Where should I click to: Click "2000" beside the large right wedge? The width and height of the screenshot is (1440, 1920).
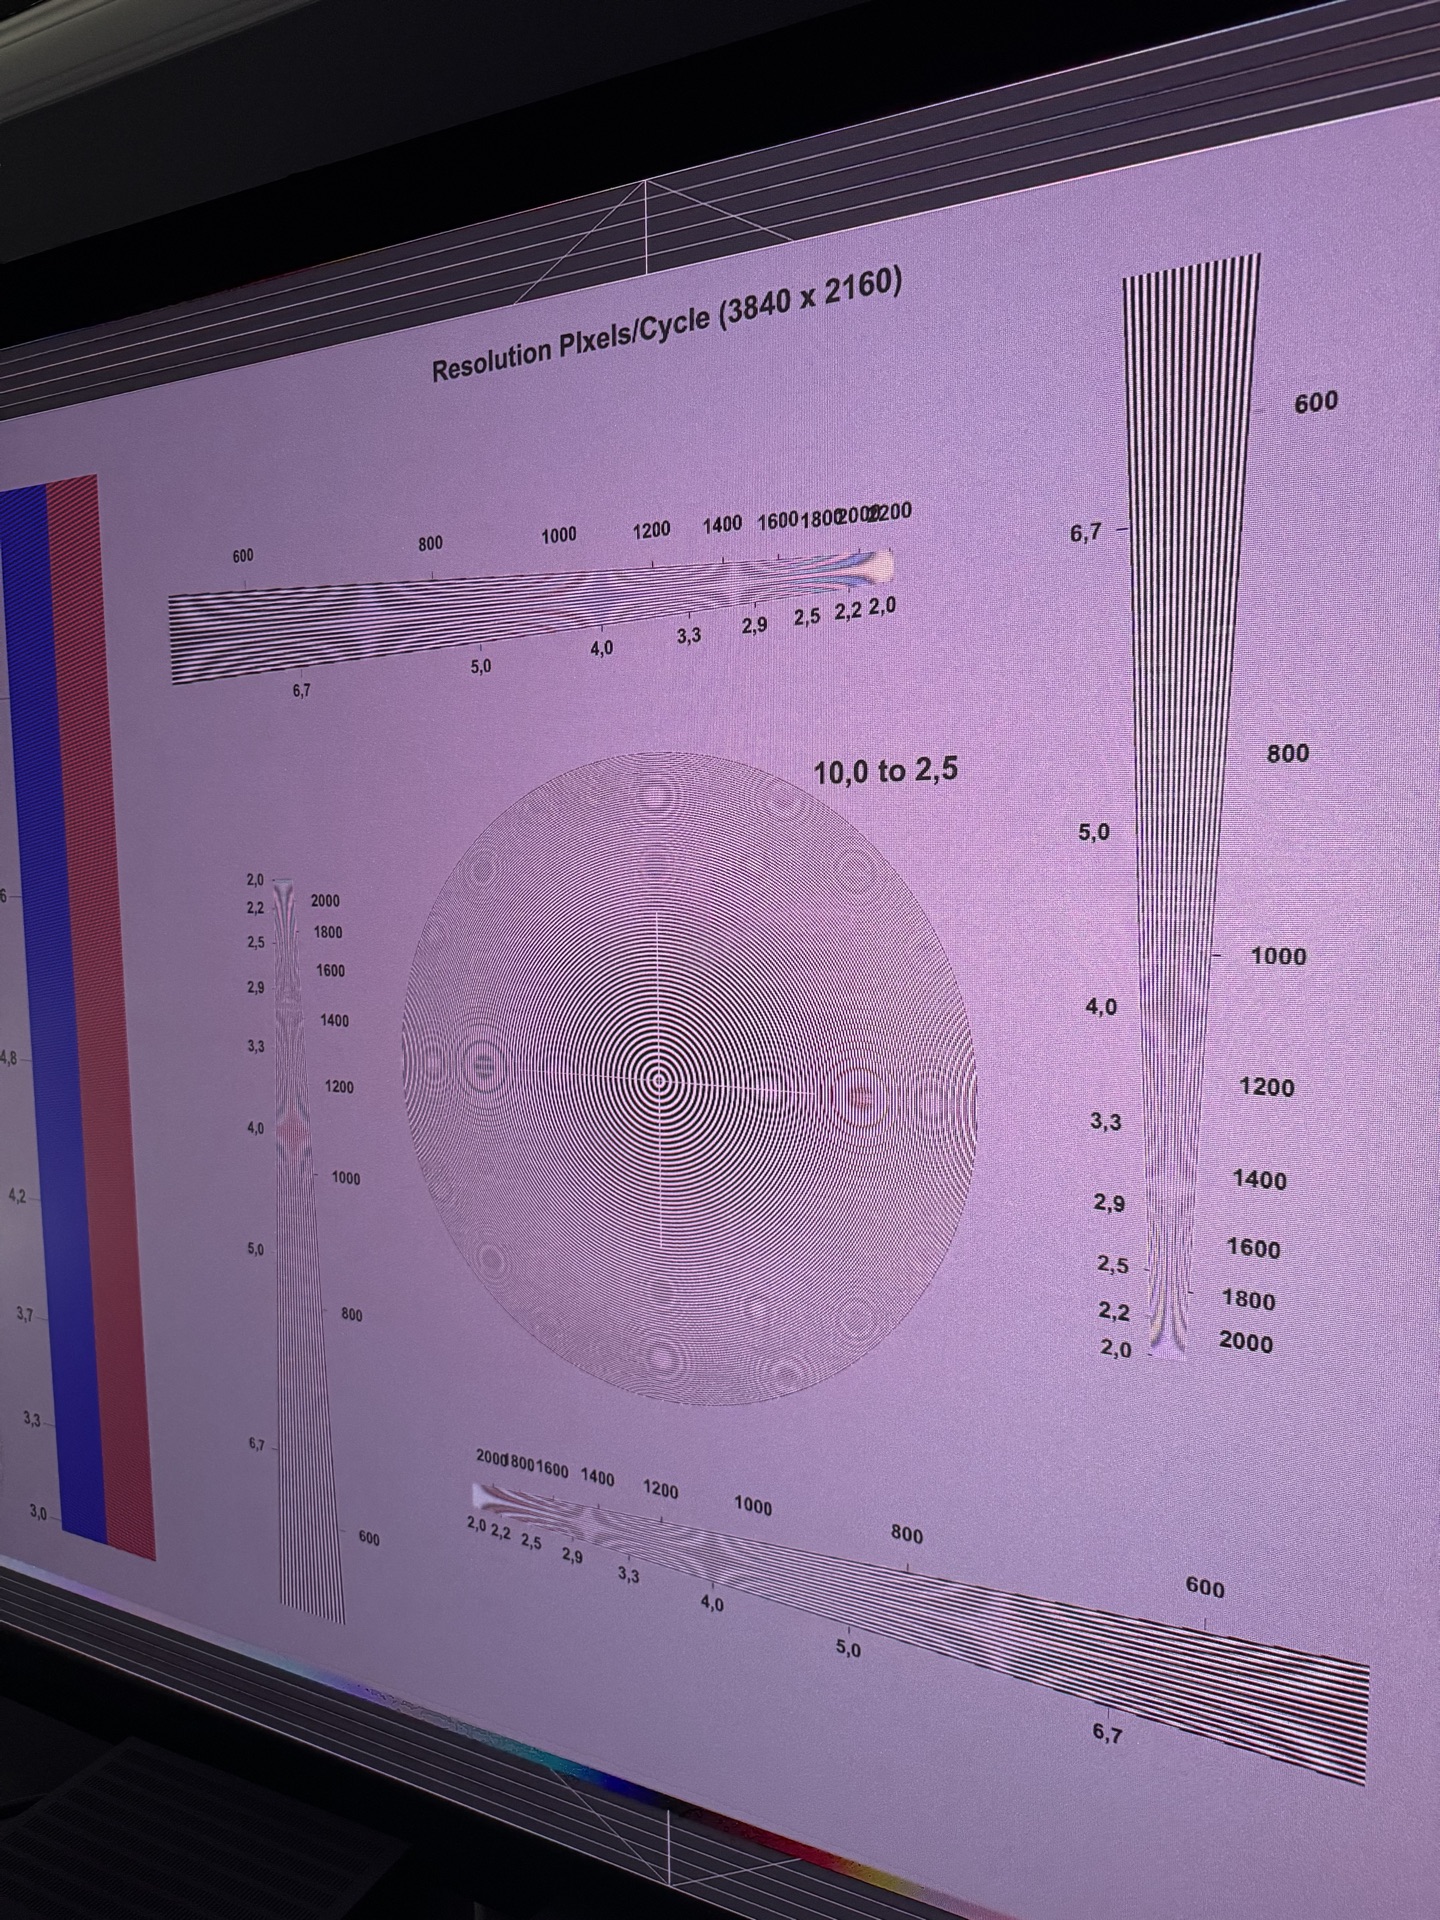[1246, 1343]
